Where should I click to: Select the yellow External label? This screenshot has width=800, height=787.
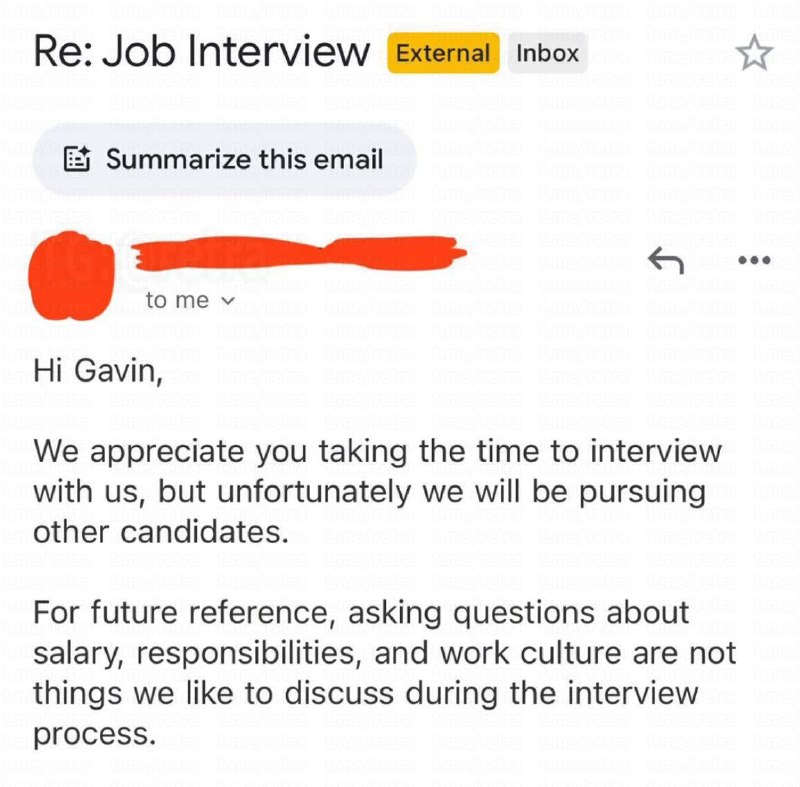click(x=442, y=53)
